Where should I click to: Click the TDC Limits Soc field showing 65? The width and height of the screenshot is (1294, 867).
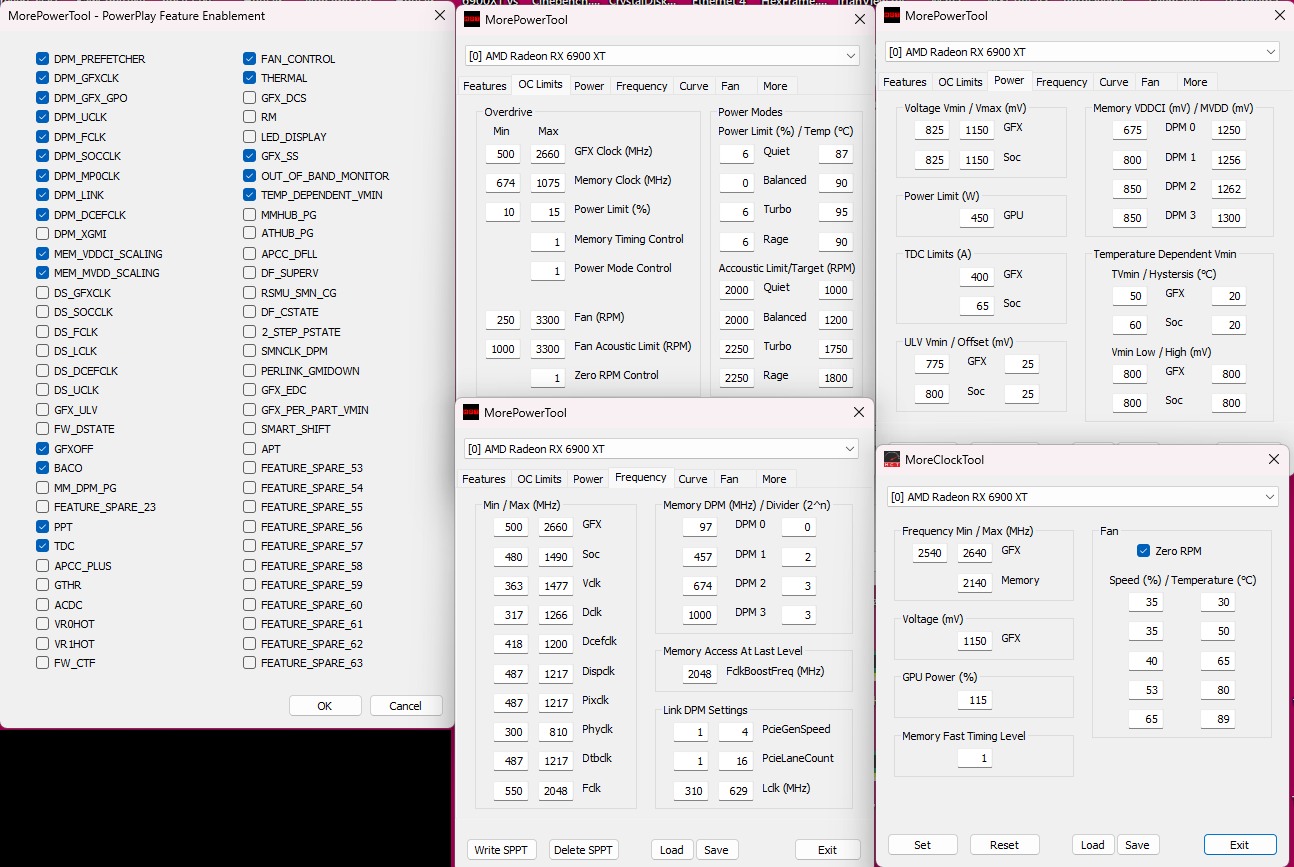click(976, 306)
